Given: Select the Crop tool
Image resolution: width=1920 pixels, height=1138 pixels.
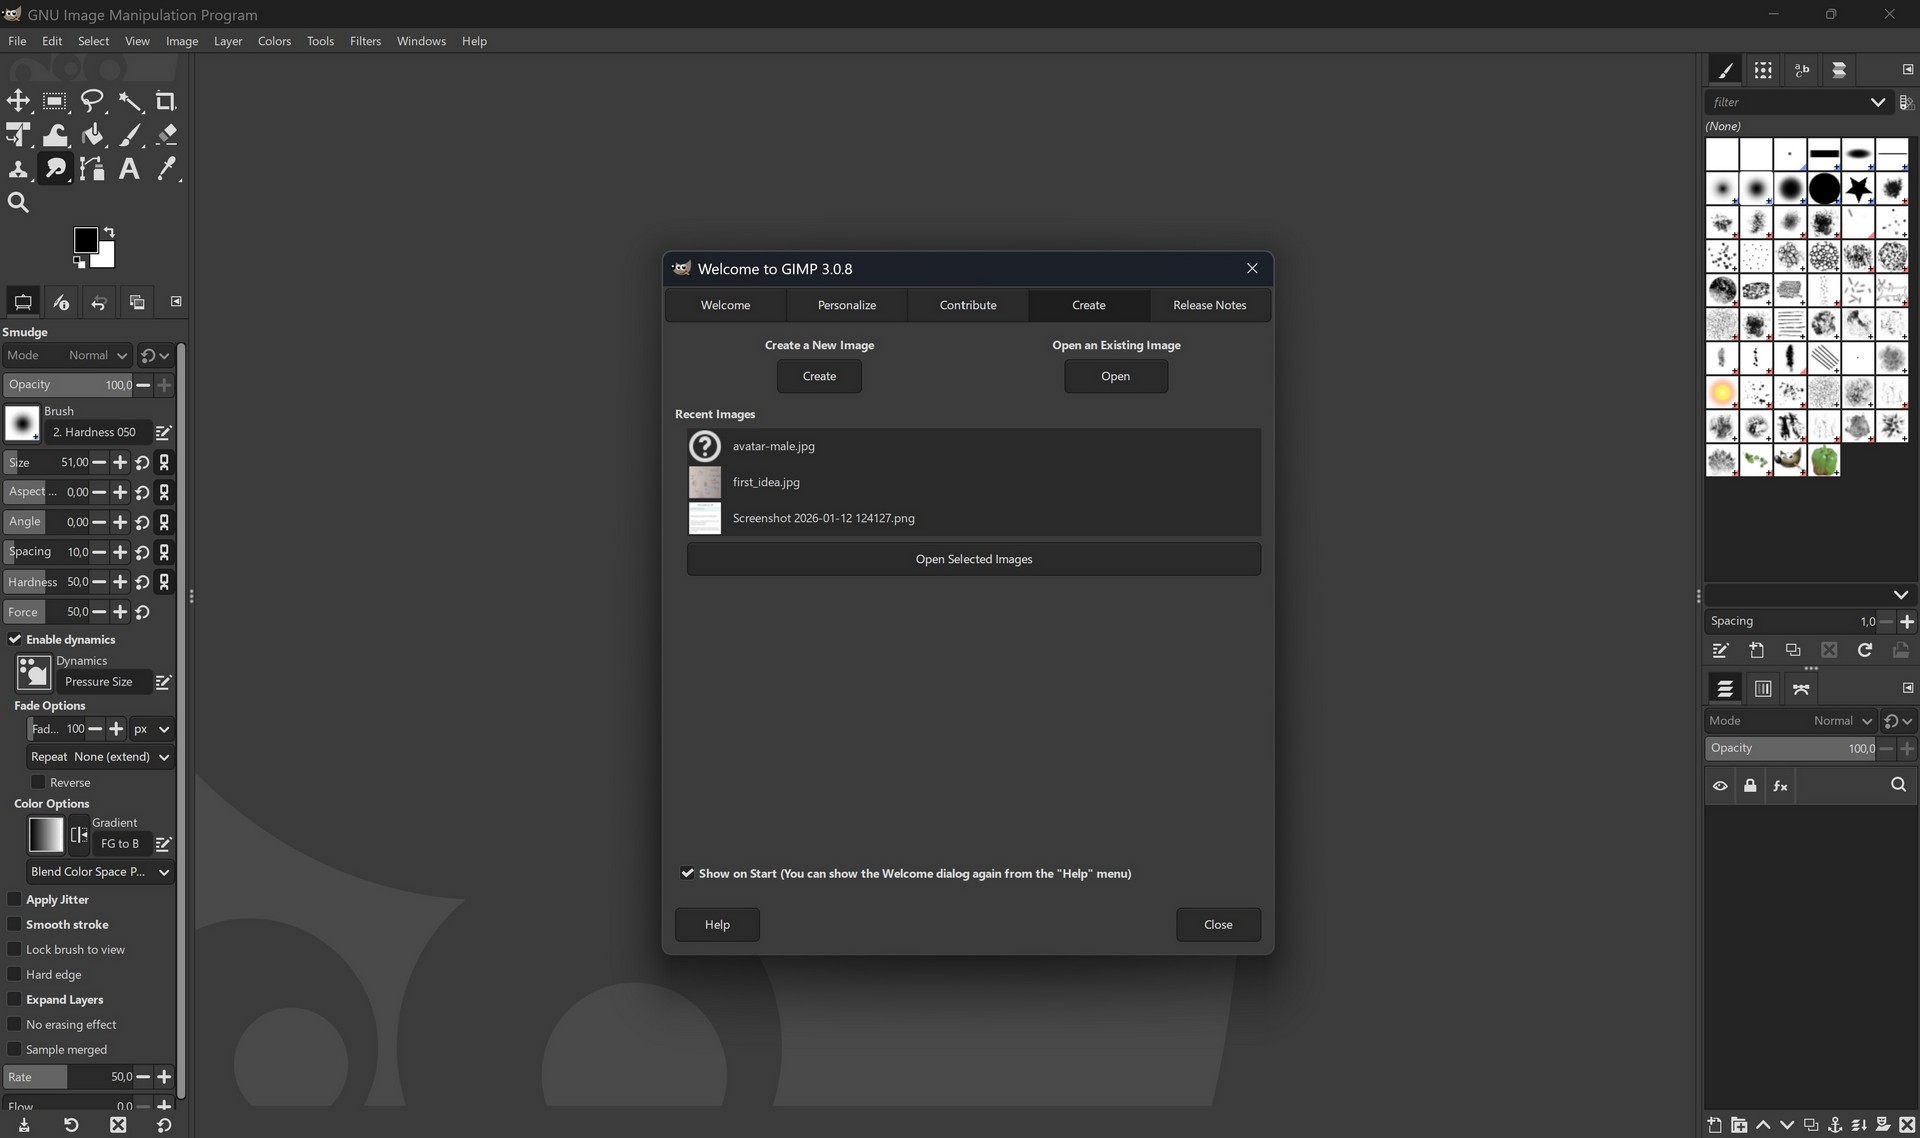Looking at the screenshot, I should (x=166, y=101).
